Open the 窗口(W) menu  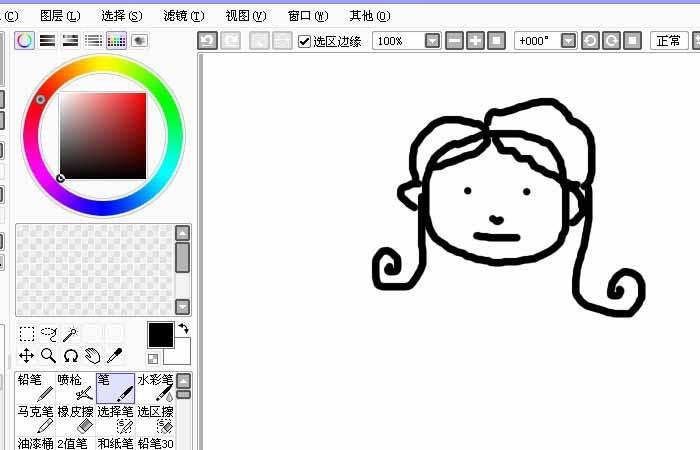(308, 16)
